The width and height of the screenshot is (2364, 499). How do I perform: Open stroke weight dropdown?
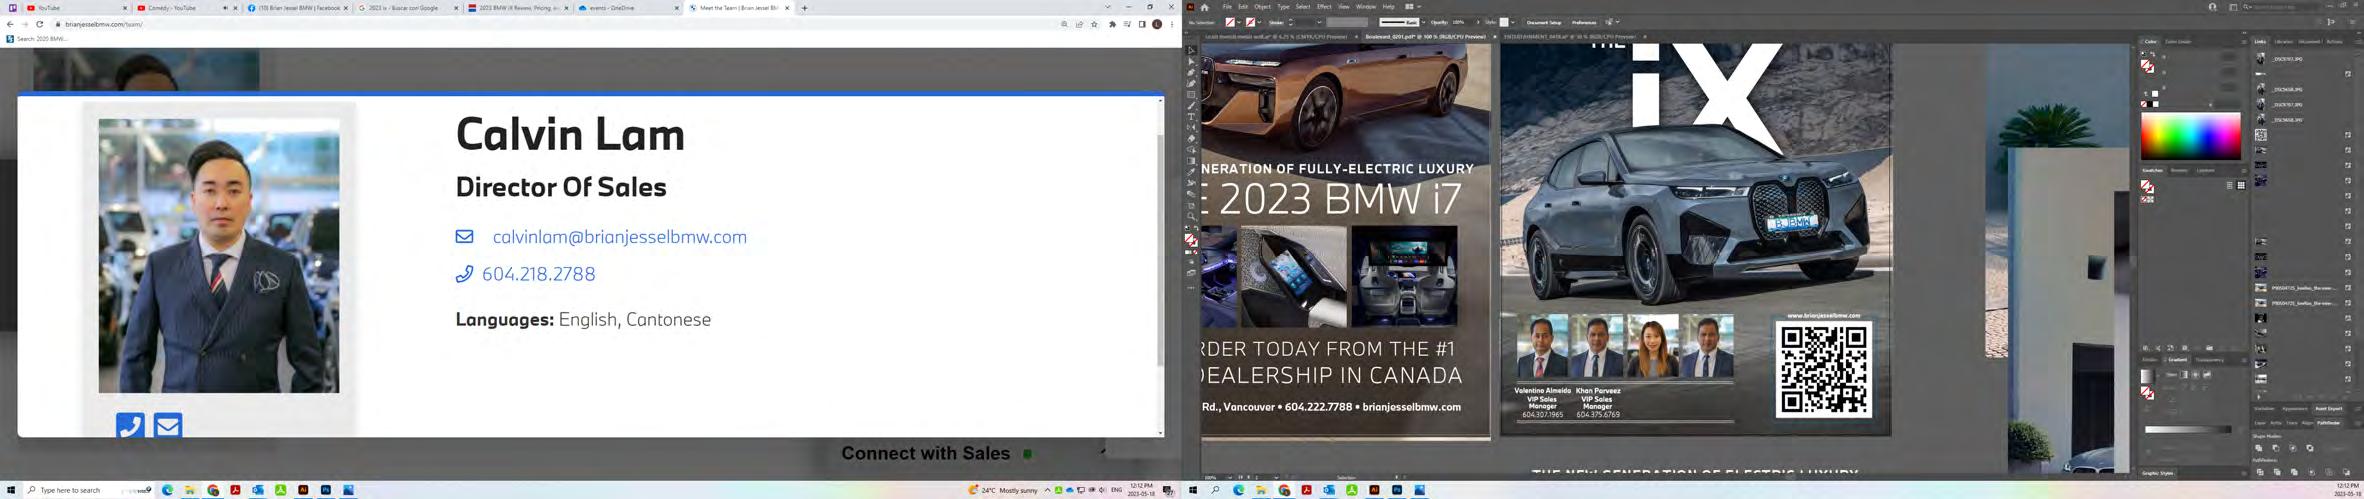pos(1319,22)
